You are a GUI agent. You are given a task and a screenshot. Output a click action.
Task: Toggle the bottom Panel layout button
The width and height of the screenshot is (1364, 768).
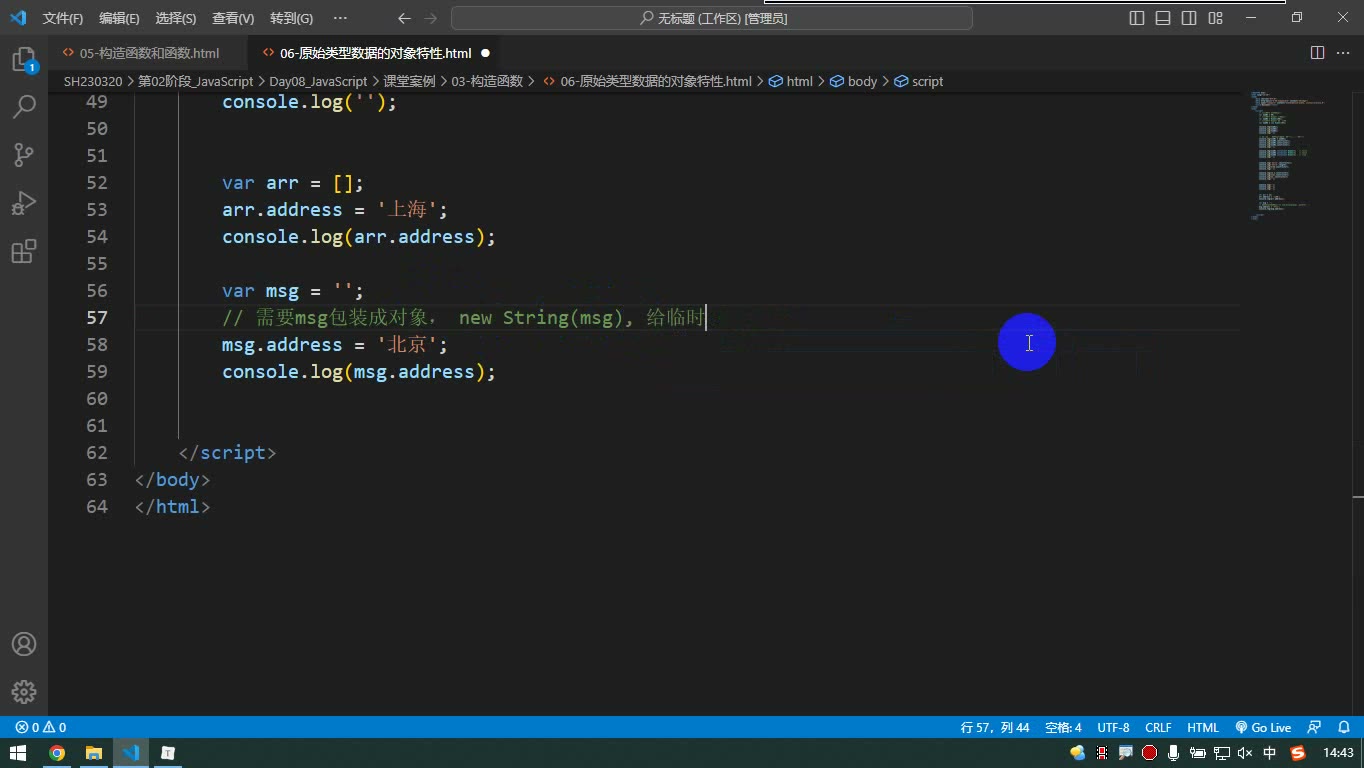point(1163,18)
